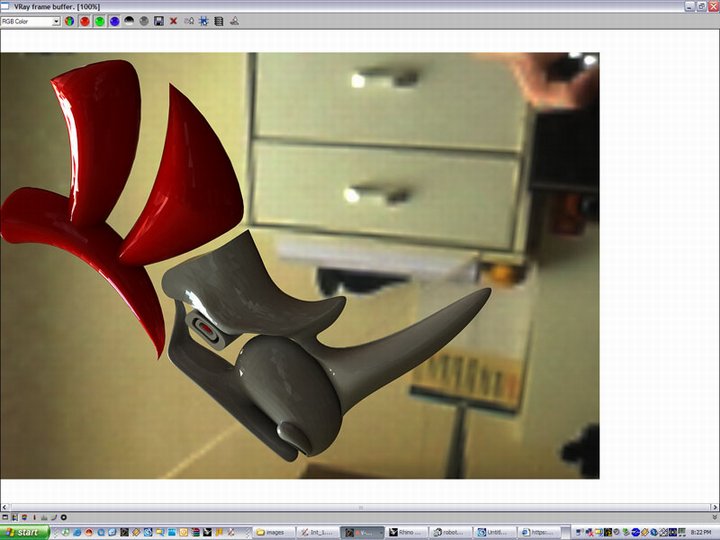Switch to the images taskbar window
The width and height of the screenshot is (720, 540).
click(x=274, y=532)
